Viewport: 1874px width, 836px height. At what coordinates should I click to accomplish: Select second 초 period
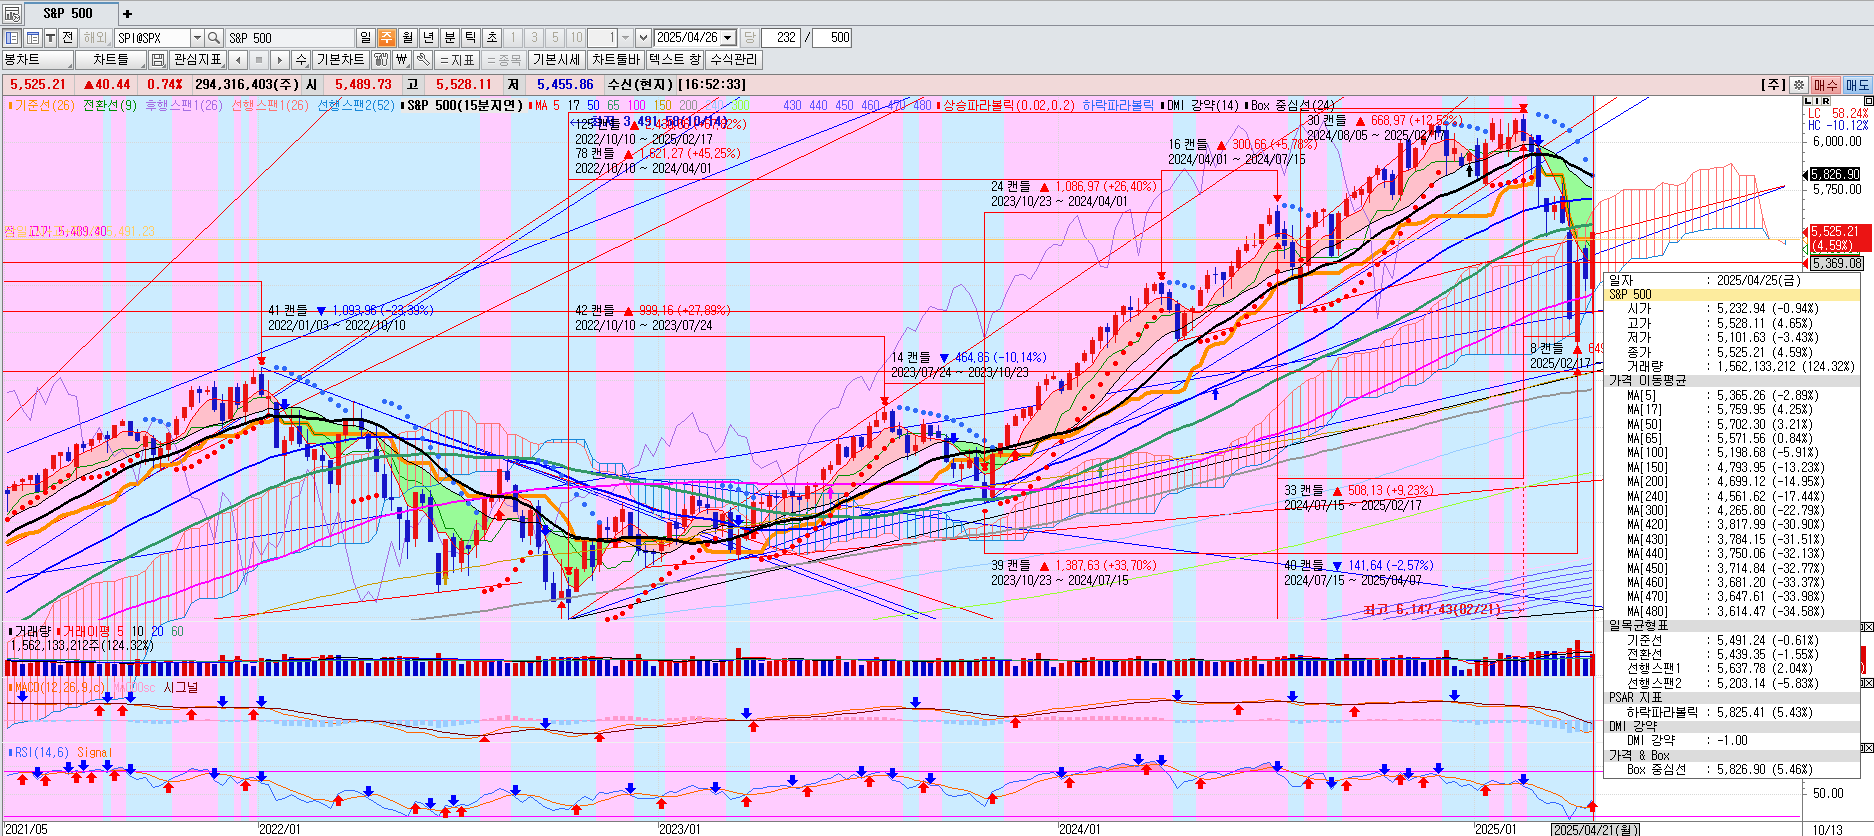(x=492, y=37)
